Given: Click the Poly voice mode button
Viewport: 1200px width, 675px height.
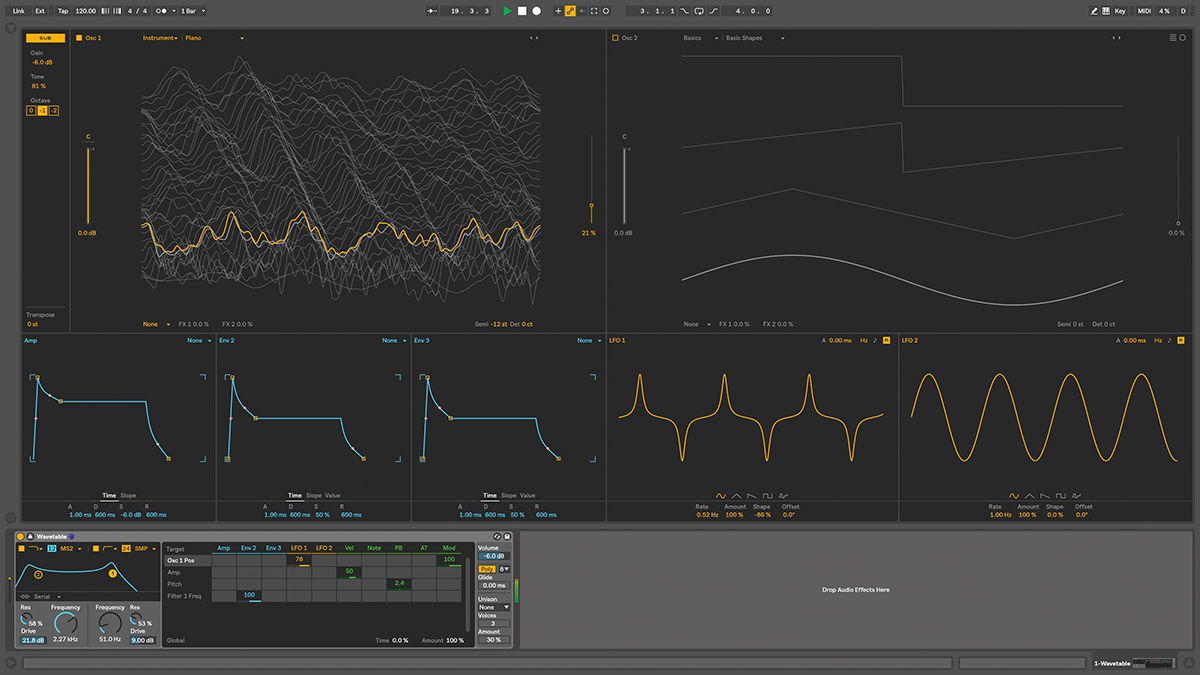Looking at the screenshot, I should [487, 569].
